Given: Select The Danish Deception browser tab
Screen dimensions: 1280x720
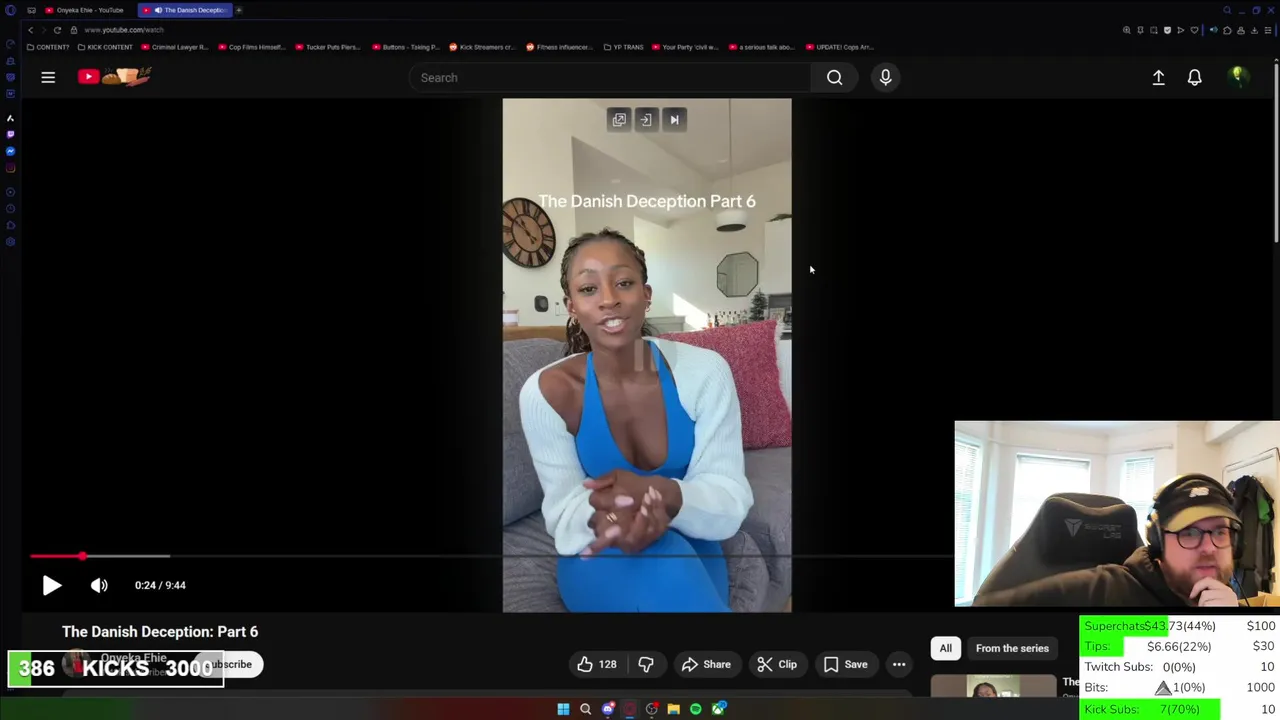Looking at the screenshot, I should (x=184, y=10).
